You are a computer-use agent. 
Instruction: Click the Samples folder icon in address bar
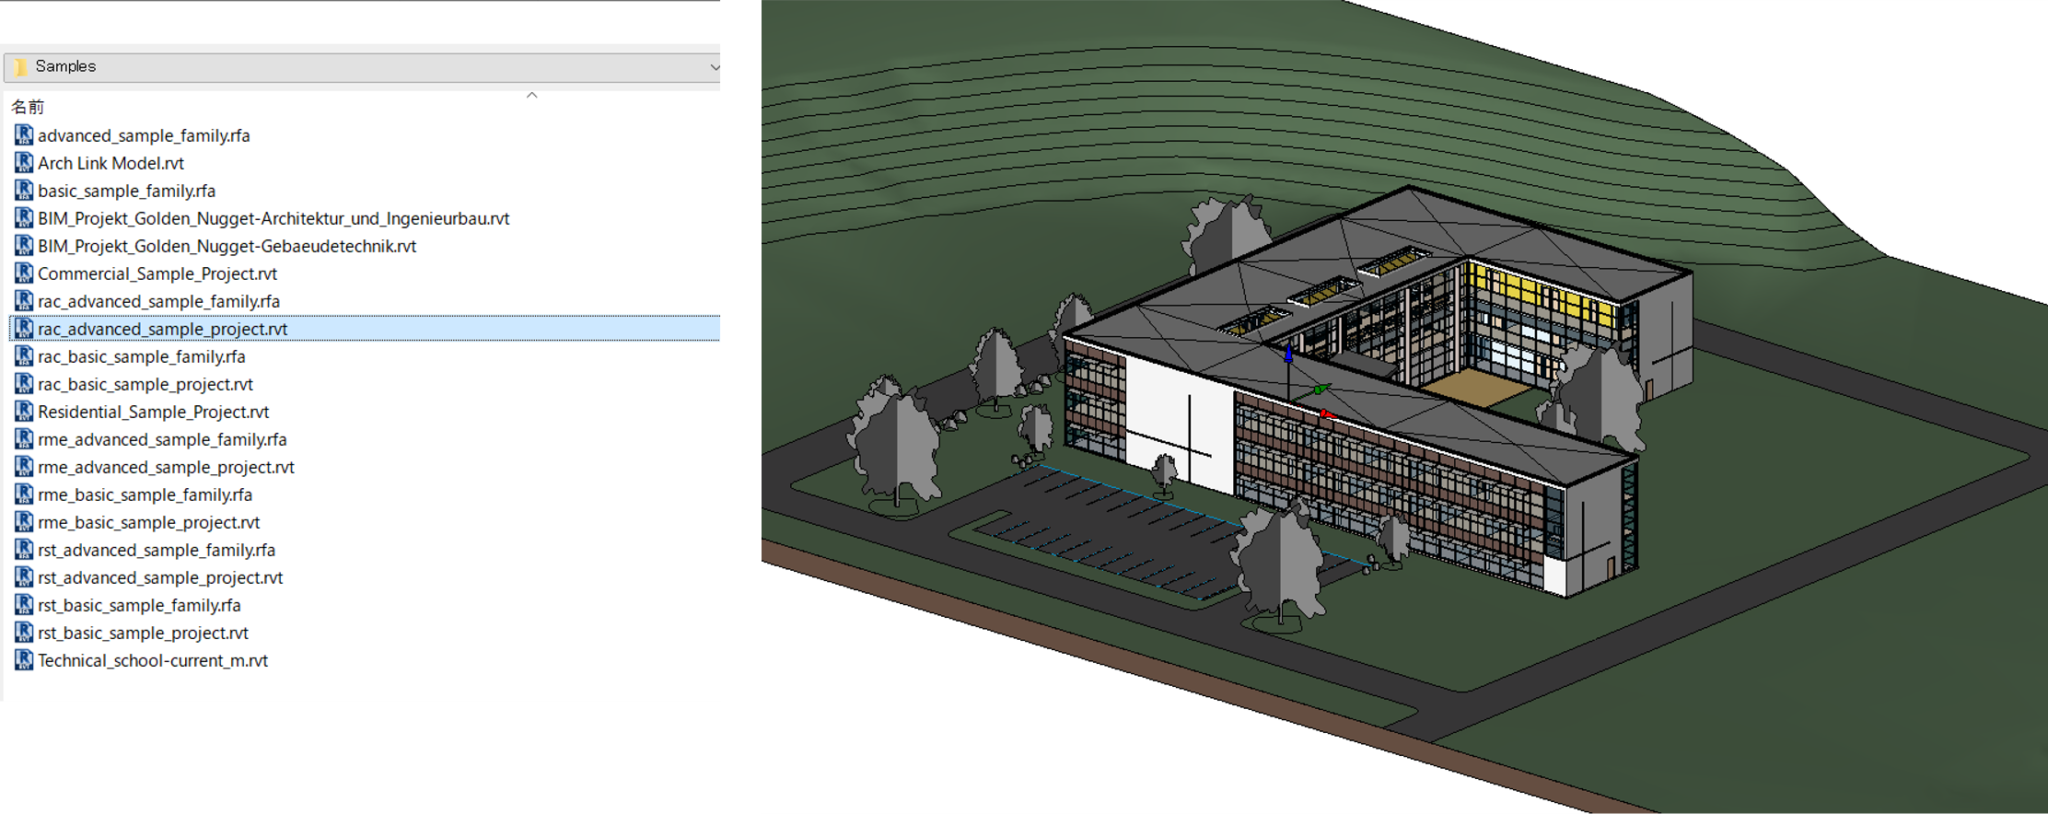click(20, 67)
